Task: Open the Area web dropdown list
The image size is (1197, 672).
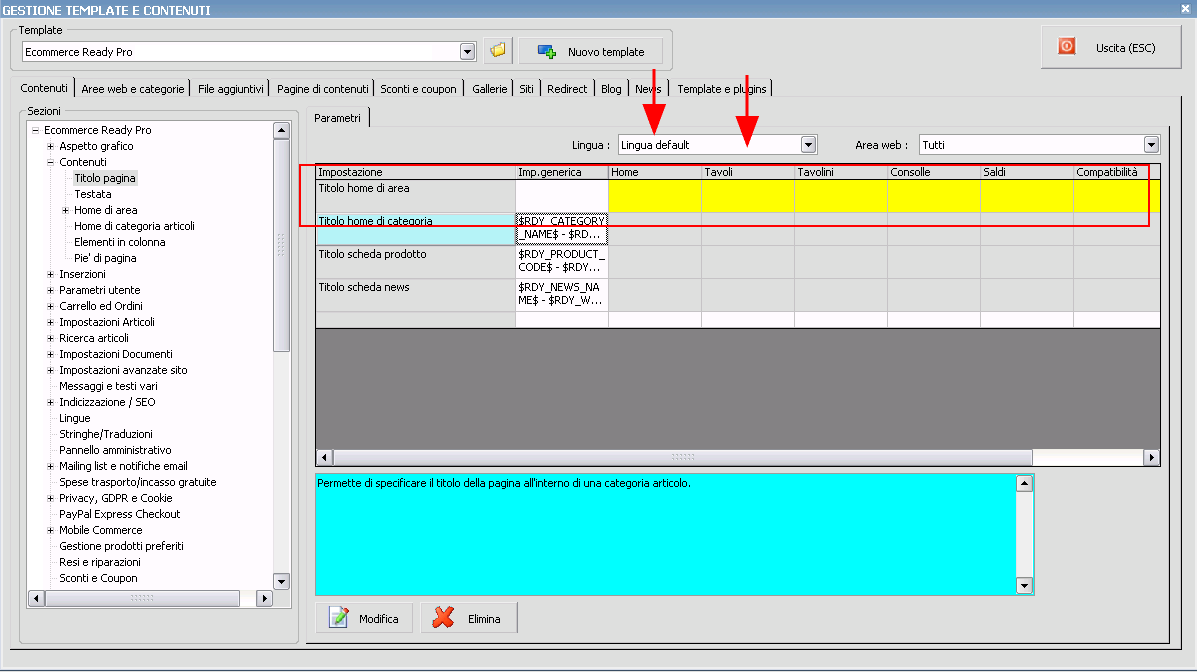Action: point(1151,145)
